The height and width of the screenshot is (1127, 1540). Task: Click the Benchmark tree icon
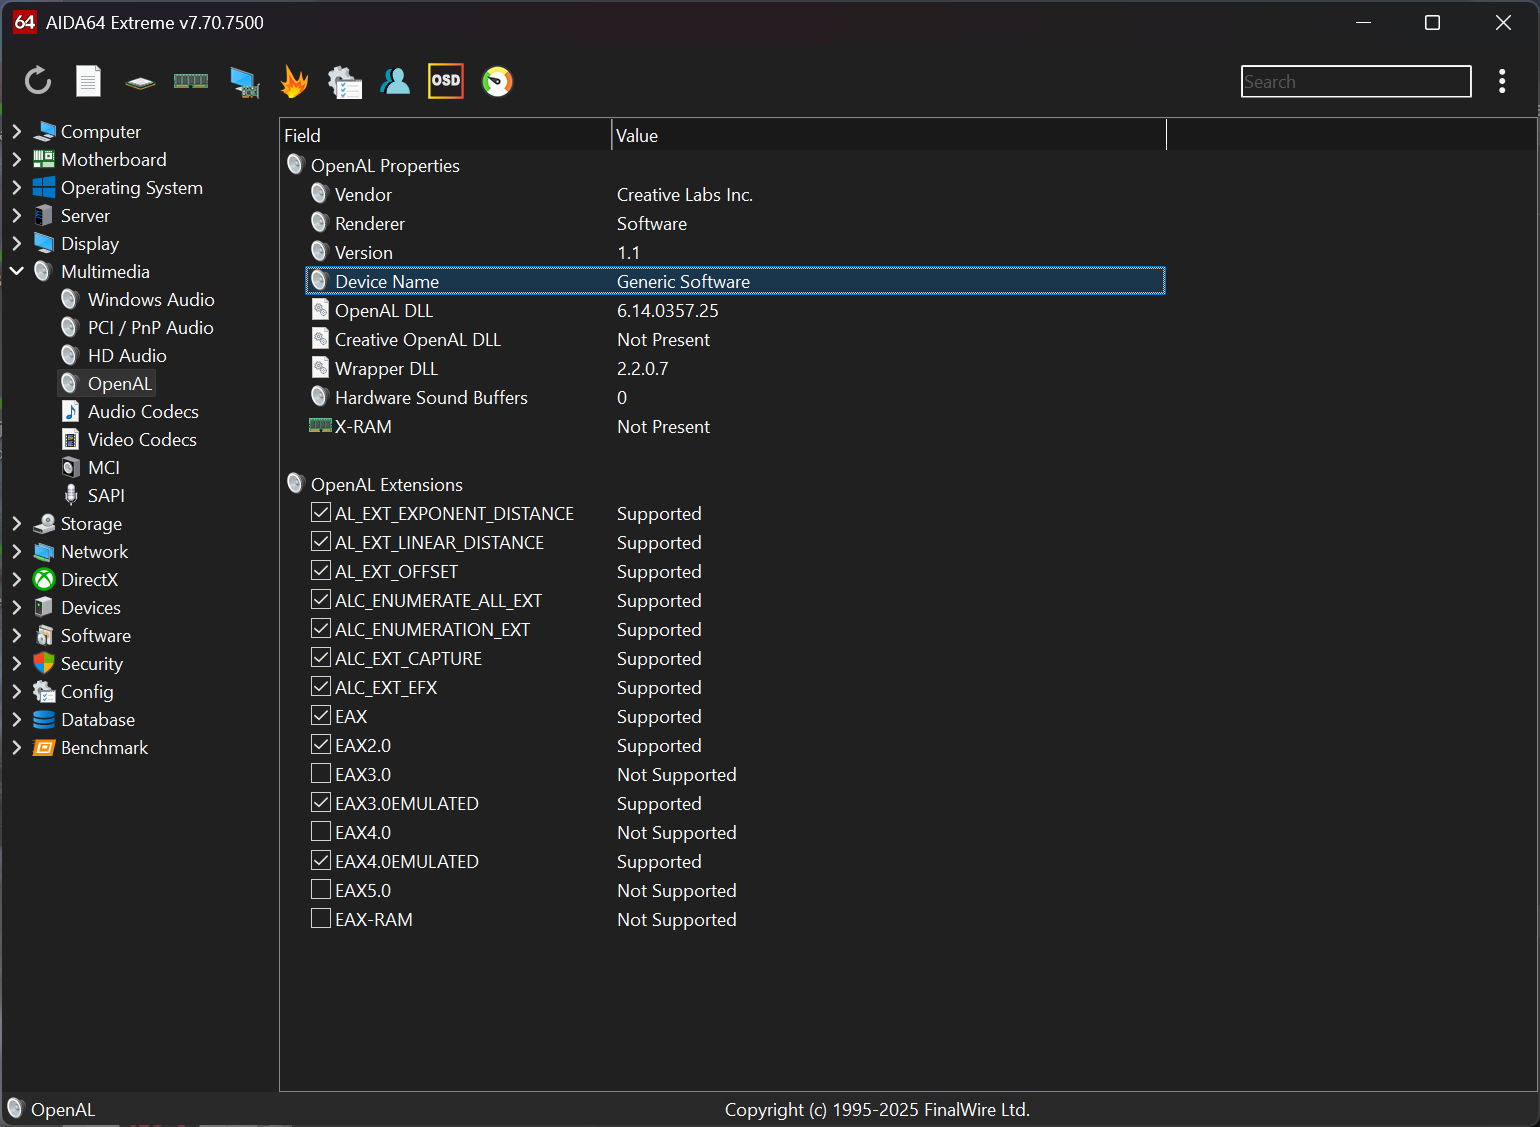[x=44, y=747]
